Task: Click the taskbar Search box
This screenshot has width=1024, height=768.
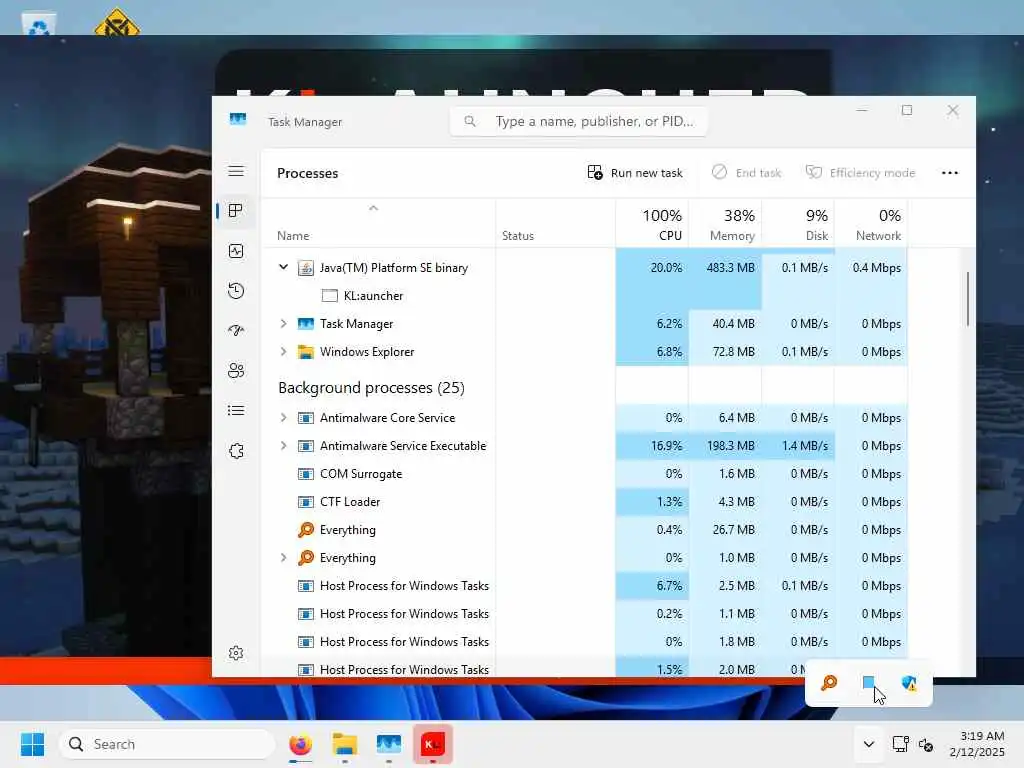Action: coord(167,744)
